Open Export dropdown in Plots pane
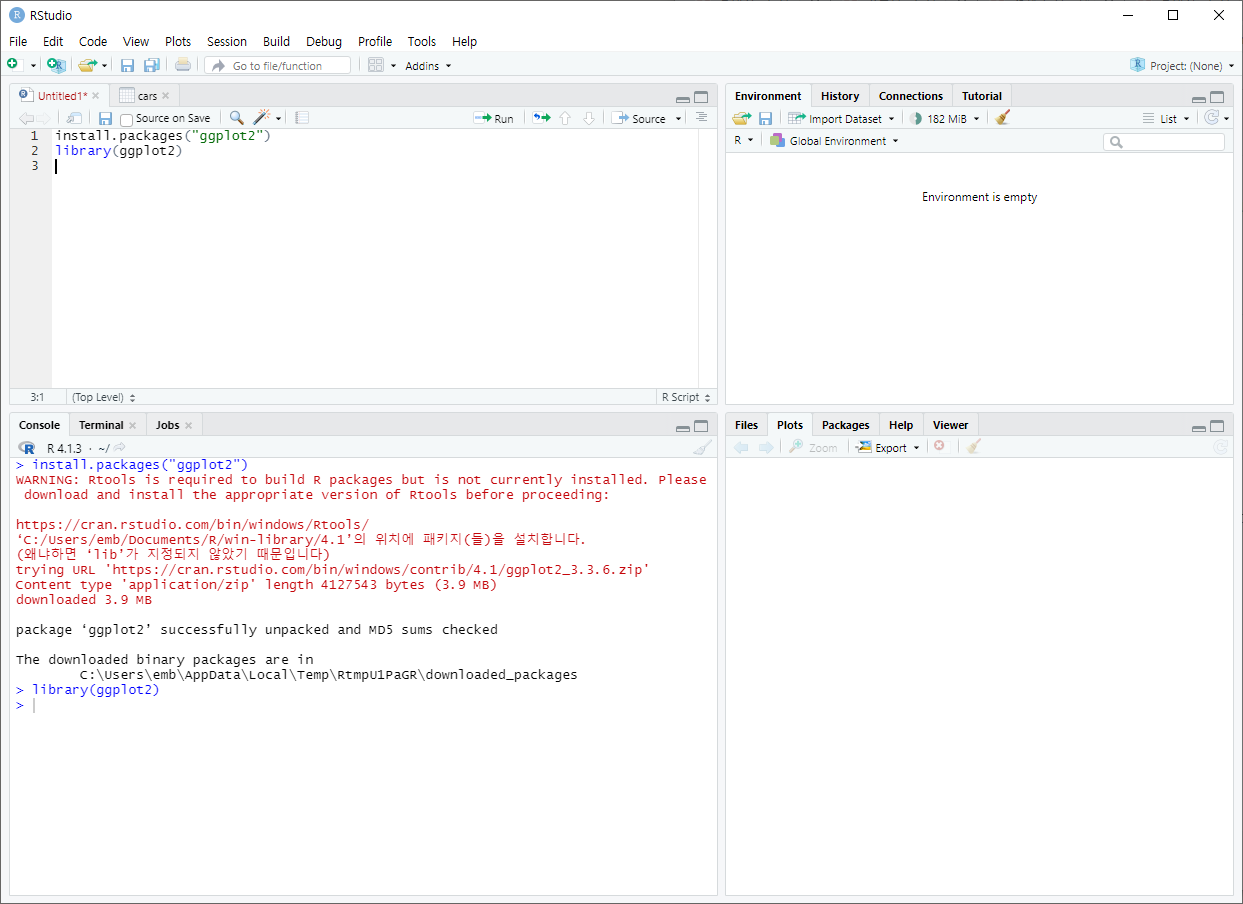The height and width of the screenshot is (904, 1243). pyautogui.click(x=887, y=448)
